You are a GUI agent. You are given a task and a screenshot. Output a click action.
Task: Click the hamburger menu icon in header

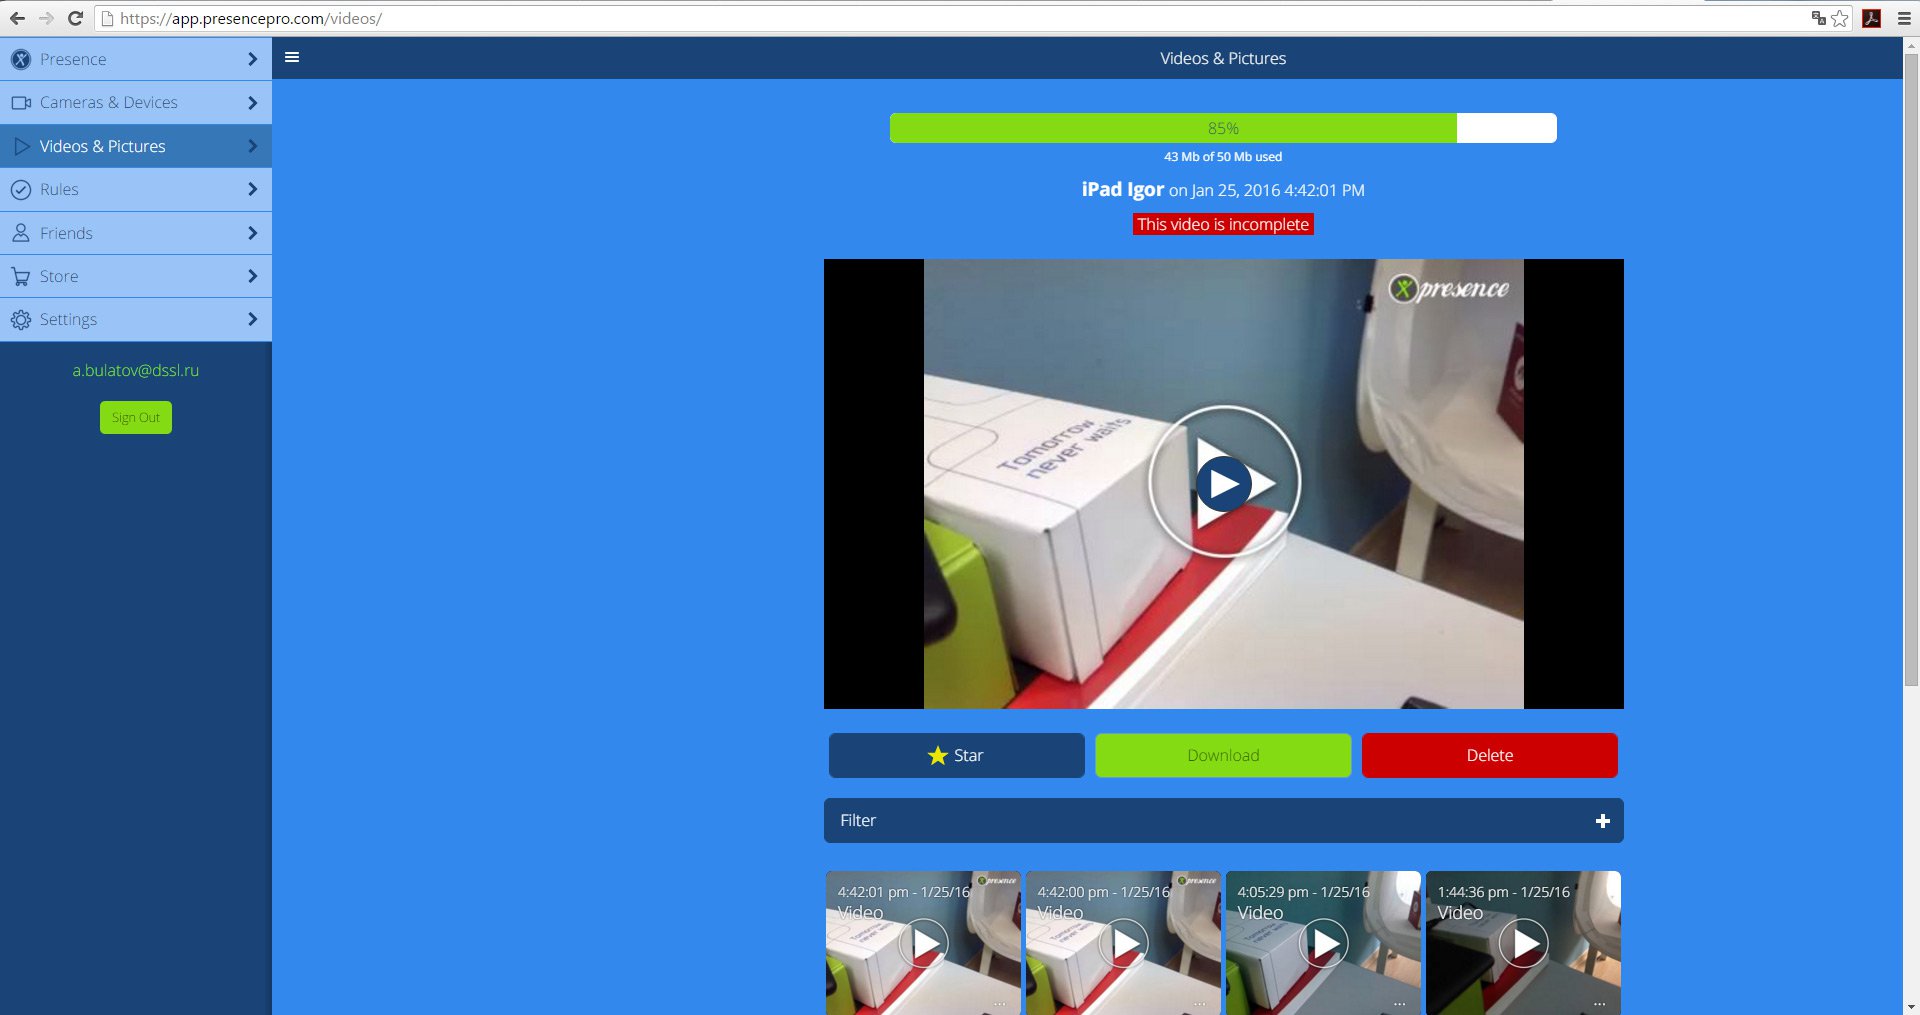coord(292,57)
